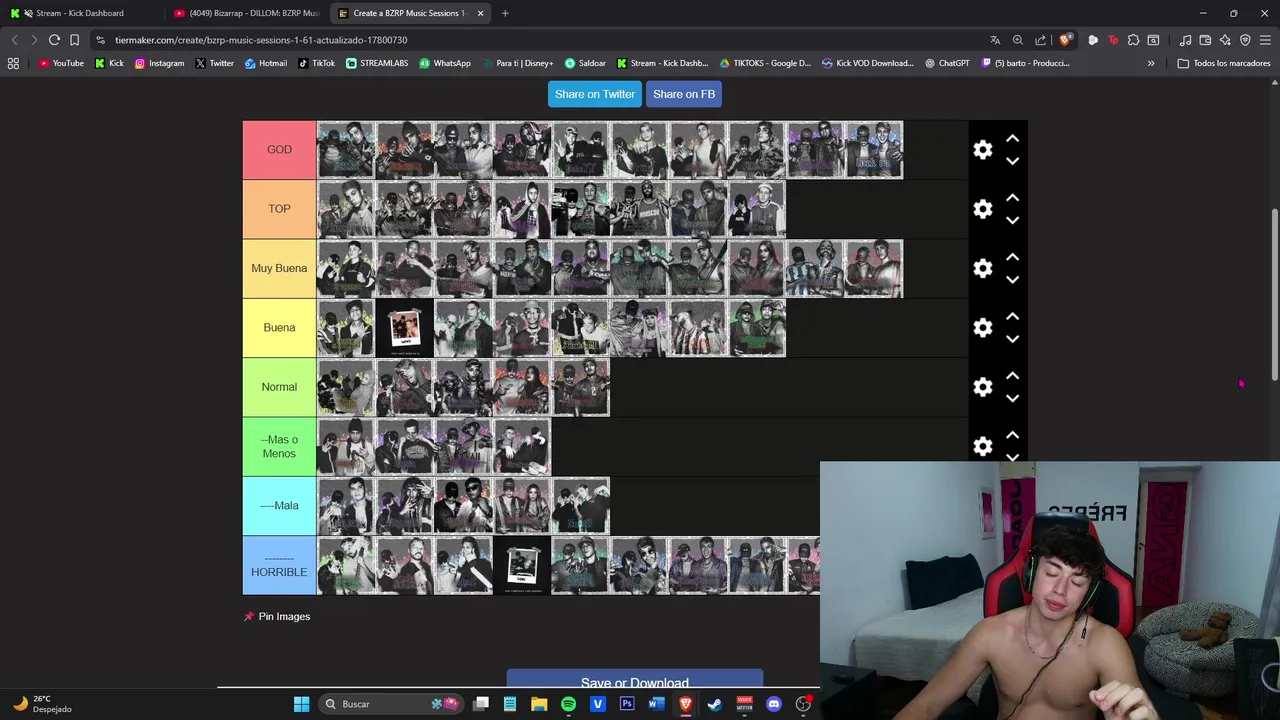Open the music note playlist icon
Viewport: 1280px width, 720px height.
pos(1185,40)
